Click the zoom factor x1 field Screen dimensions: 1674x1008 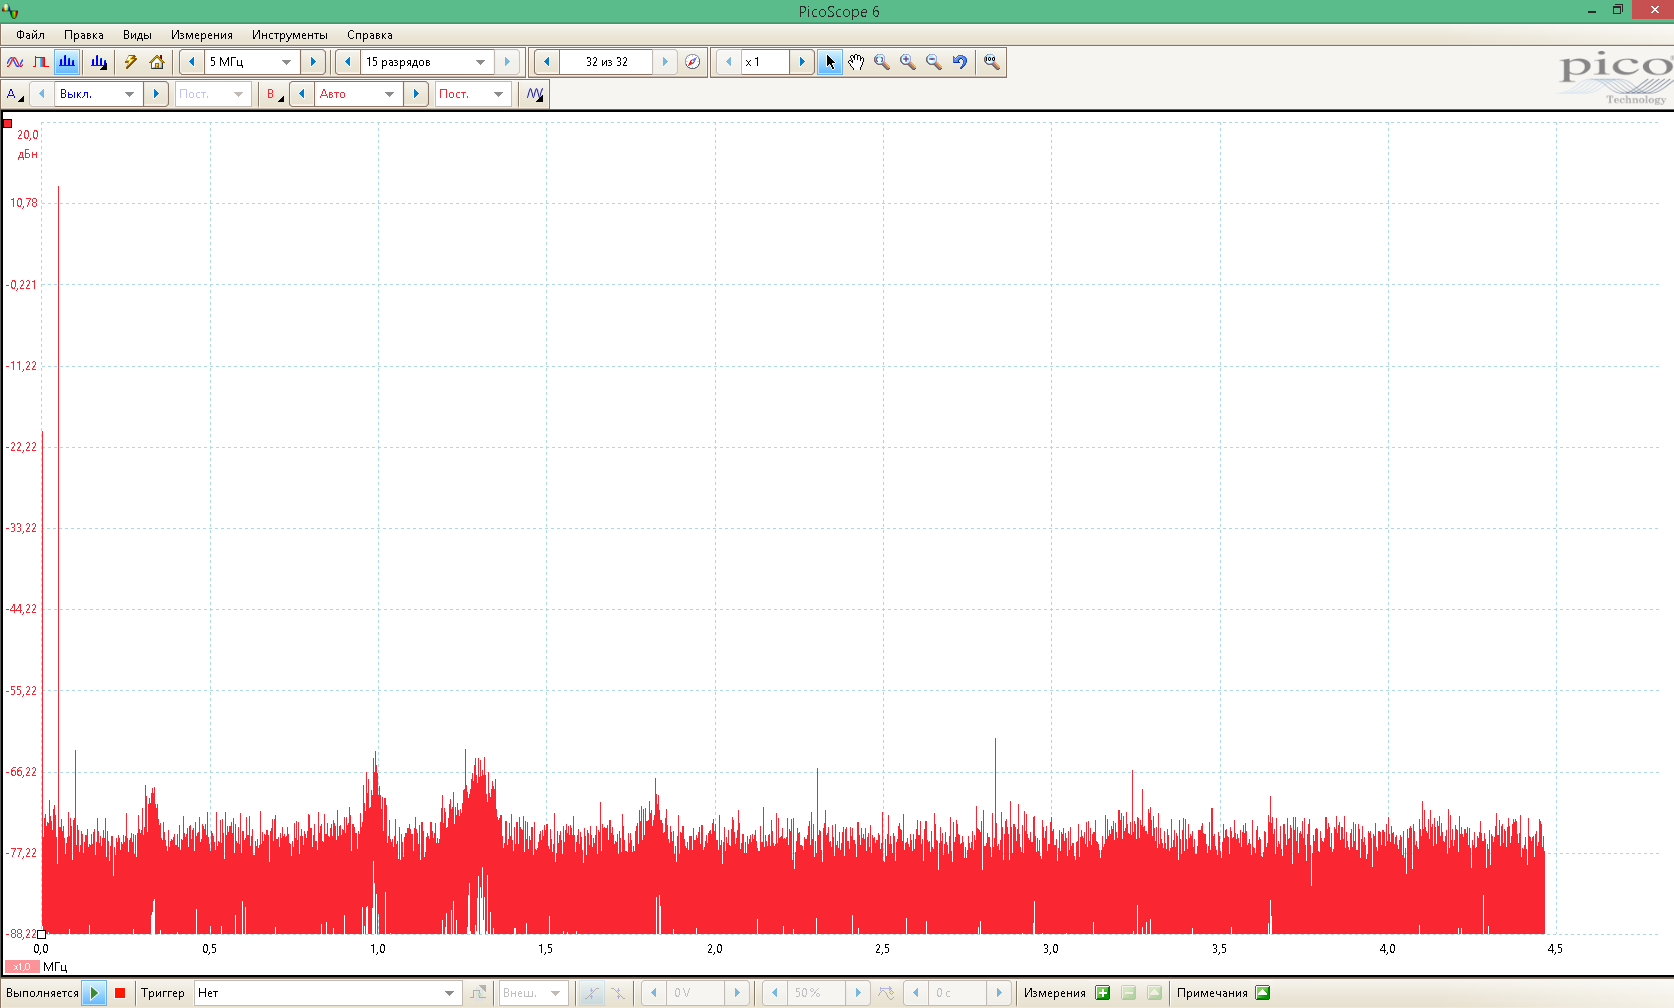[x=765, y=62]
